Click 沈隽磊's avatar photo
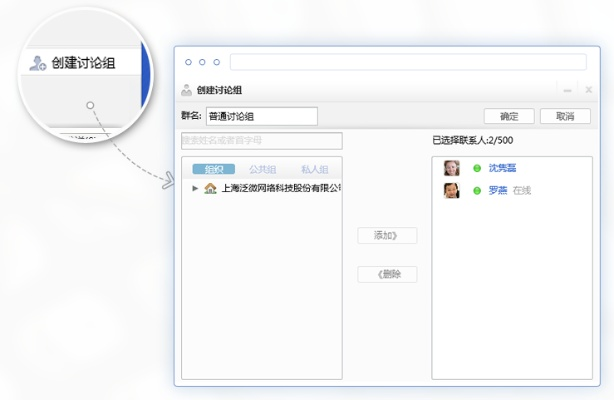This screenshot has height=400, width=614. [x=452, y=168]
